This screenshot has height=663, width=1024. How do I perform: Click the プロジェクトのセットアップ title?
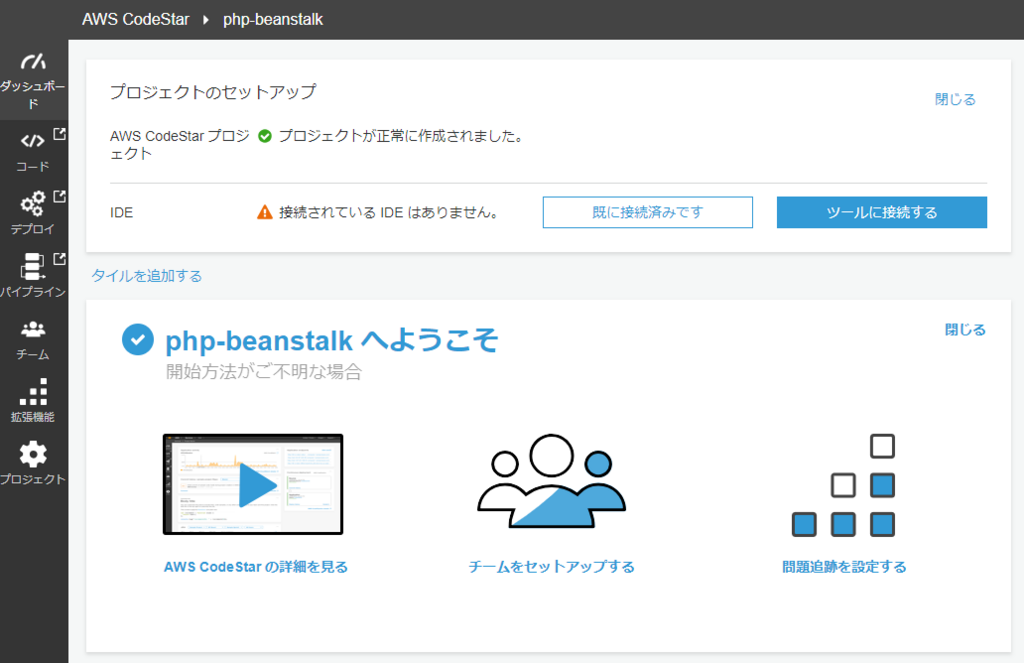(213, 92)
